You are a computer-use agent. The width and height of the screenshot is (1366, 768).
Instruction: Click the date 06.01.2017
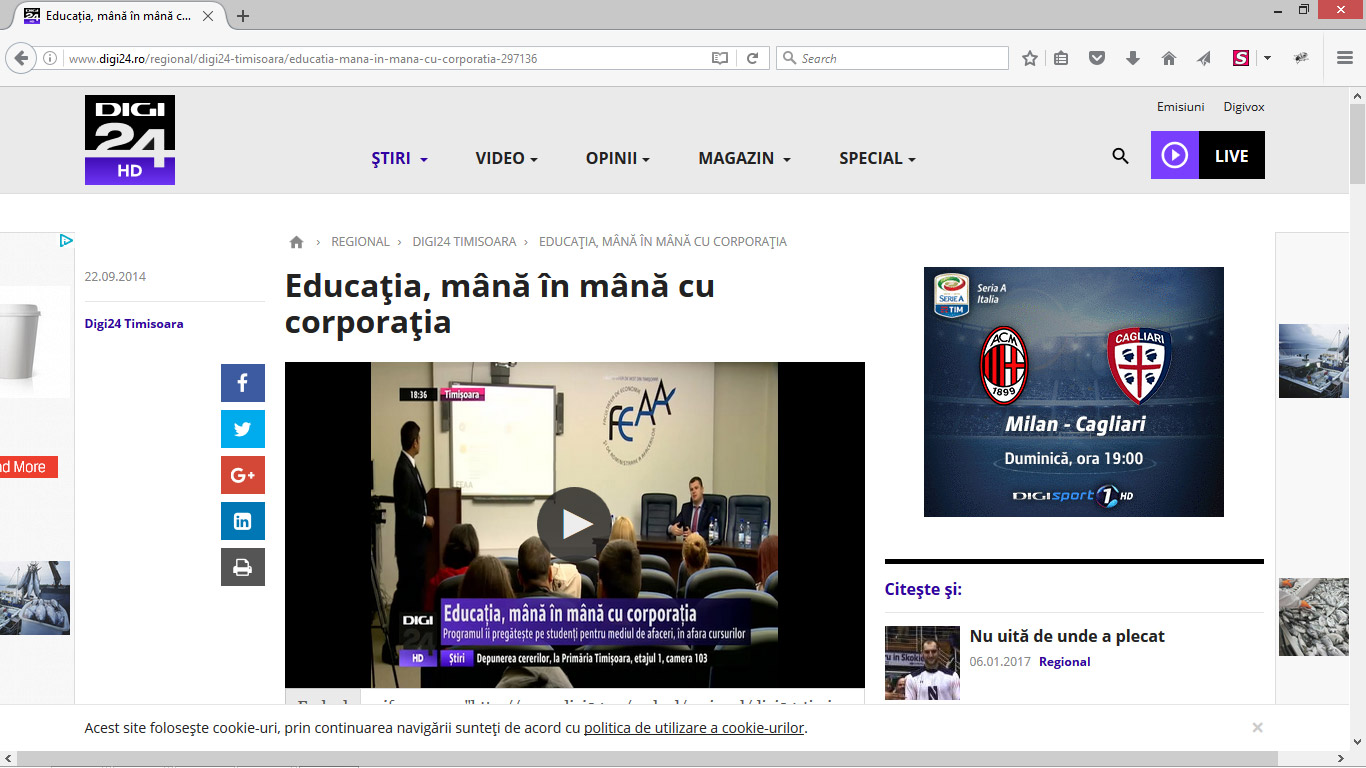(x=999, y=662)
